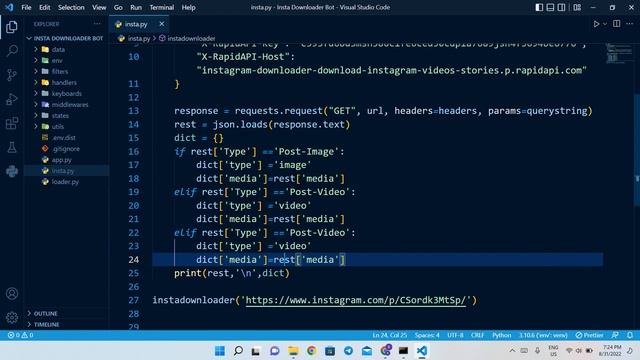Expand the middlewares folder
The width and height of the screenshot is (640, 360).
click(67, 104)
